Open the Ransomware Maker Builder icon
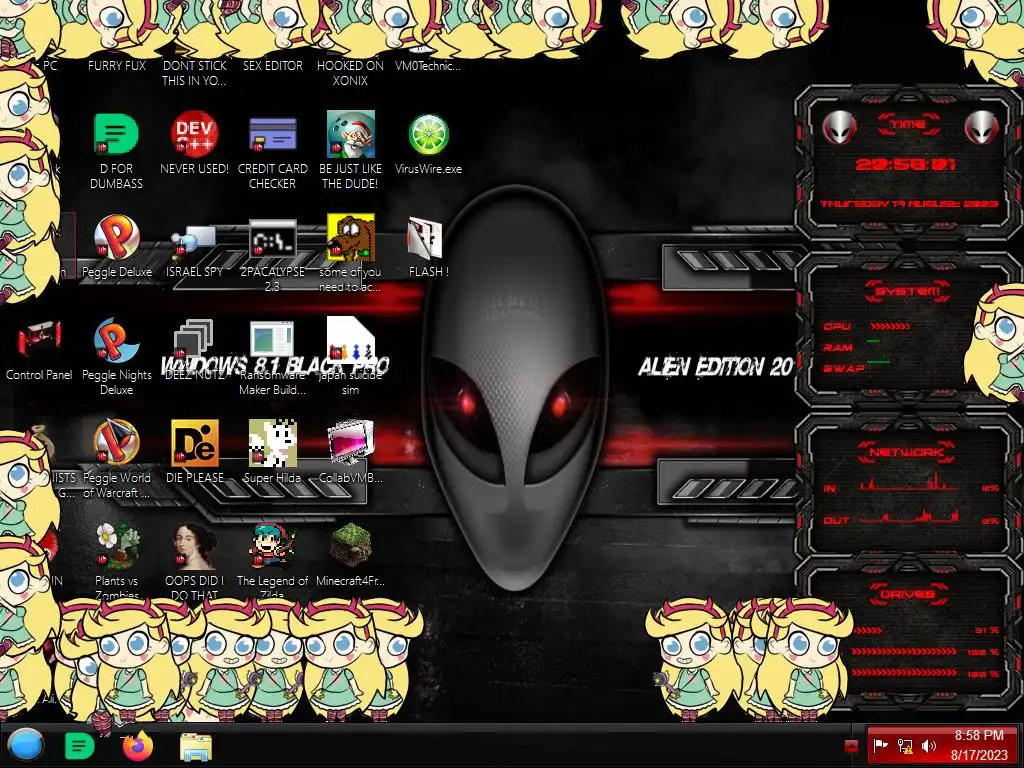The width and height of the screenshot is (1024, 768). [272, 340]
